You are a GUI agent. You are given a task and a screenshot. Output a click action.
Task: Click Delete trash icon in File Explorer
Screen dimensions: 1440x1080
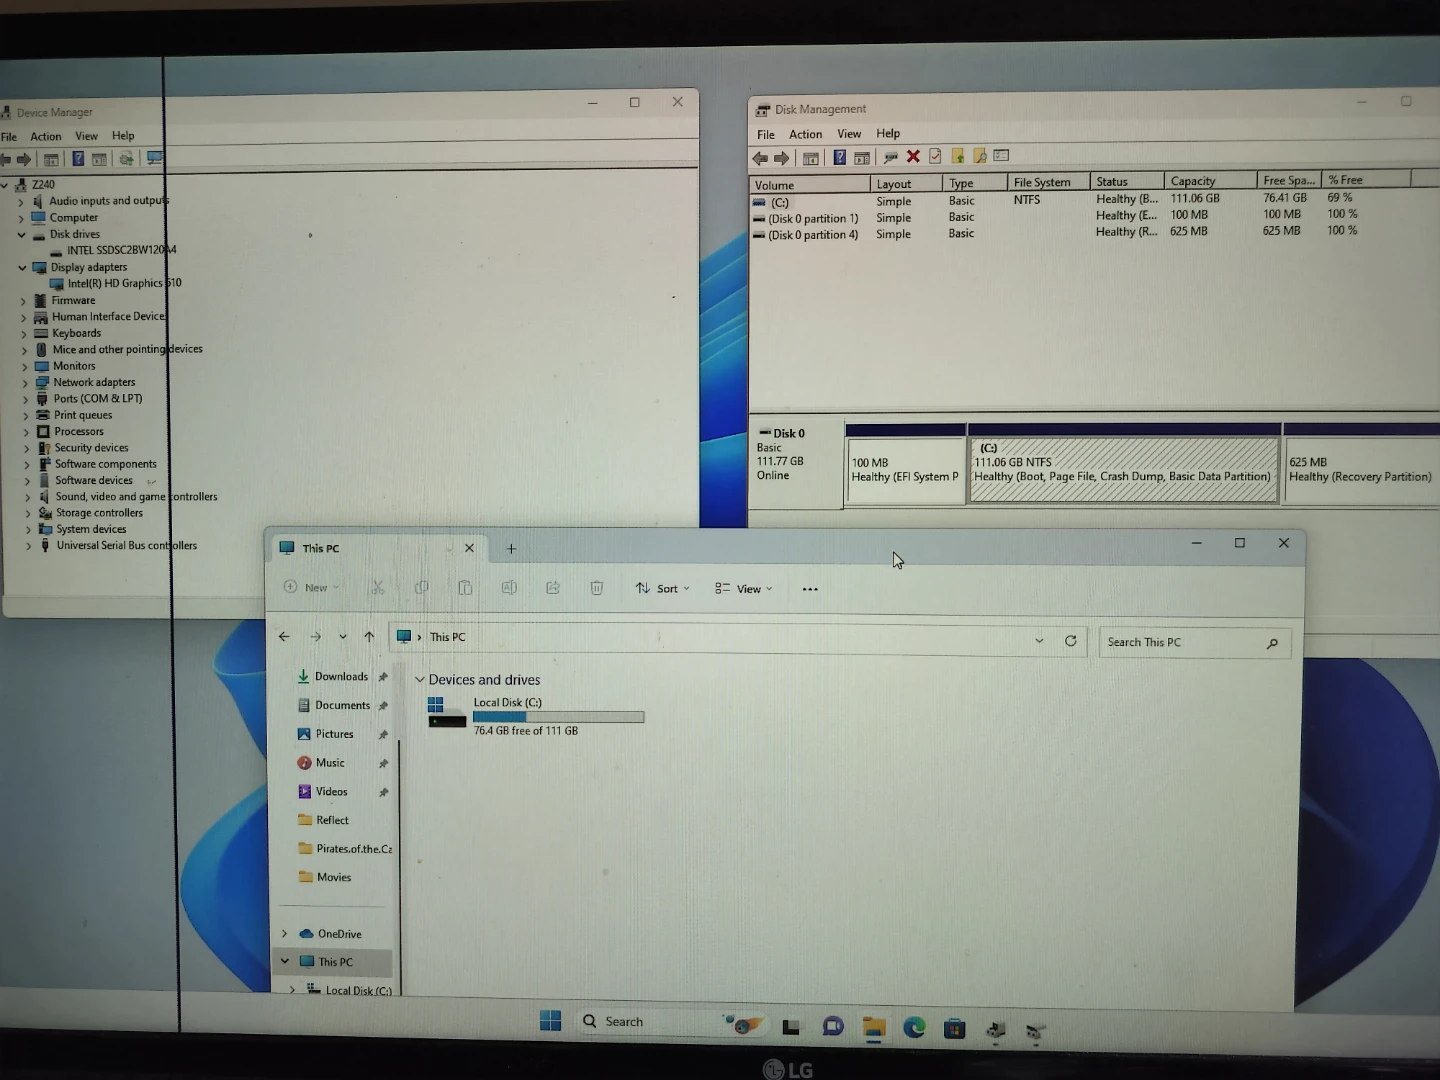click(x=597, y=588)
